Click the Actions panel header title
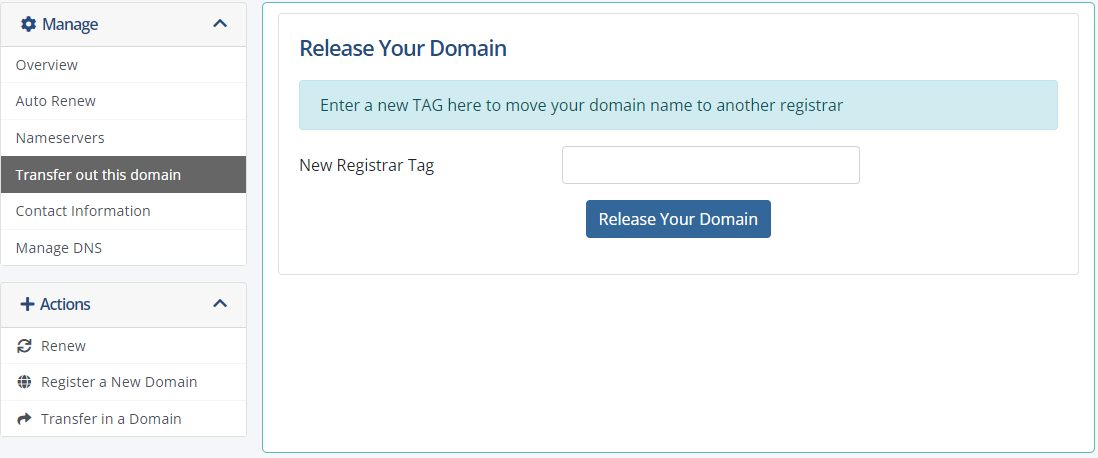Image resolution: width=1098 pixels, height=458 pixels. pyautogui.click(x=65, y=304)
